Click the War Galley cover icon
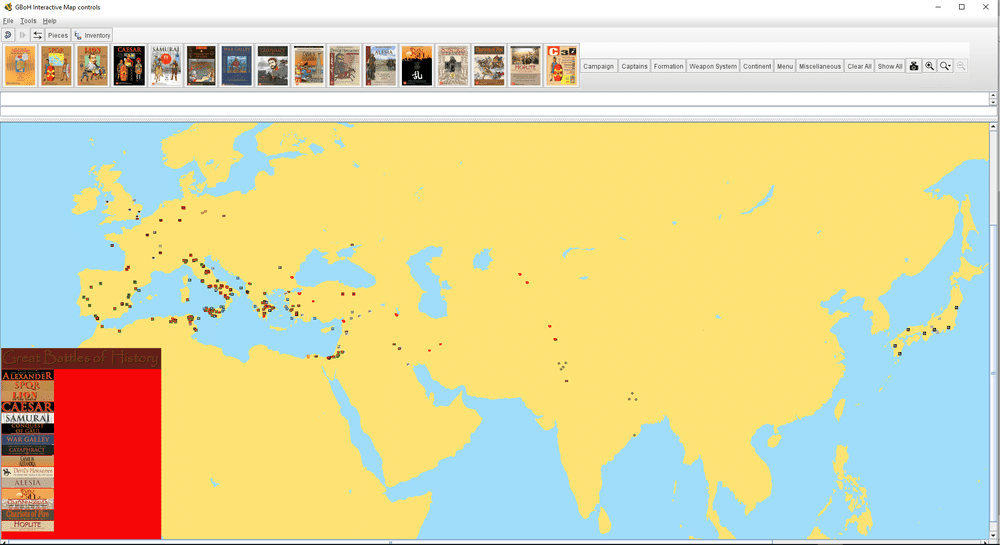This screenshot has height=545, width=1000. [237, 66]
